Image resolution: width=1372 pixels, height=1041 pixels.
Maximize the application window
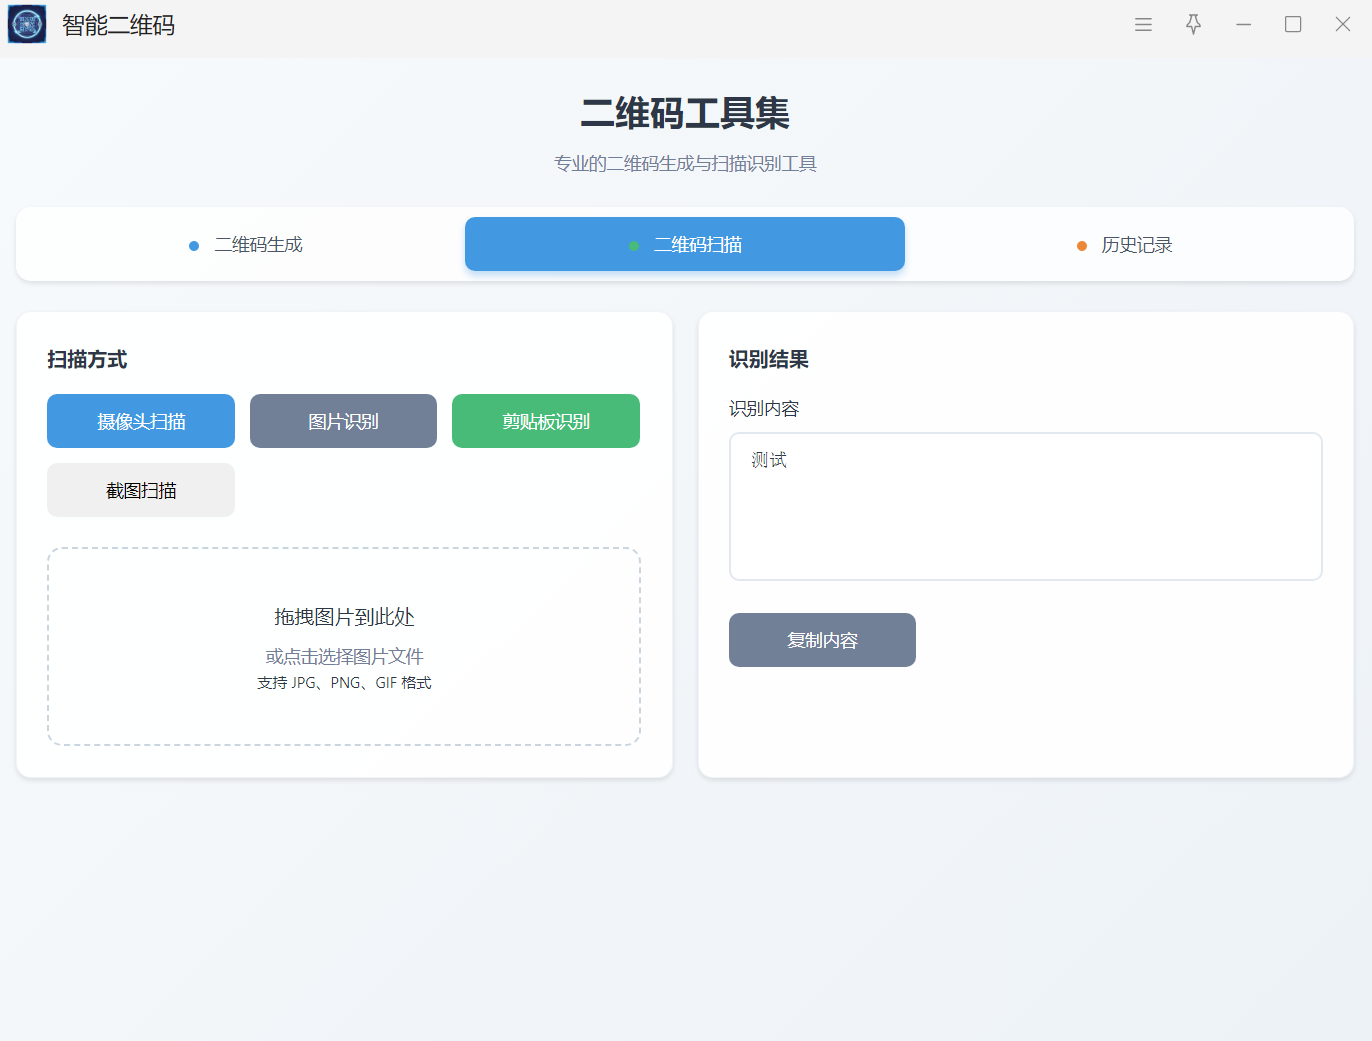(x=1293, y=25)
